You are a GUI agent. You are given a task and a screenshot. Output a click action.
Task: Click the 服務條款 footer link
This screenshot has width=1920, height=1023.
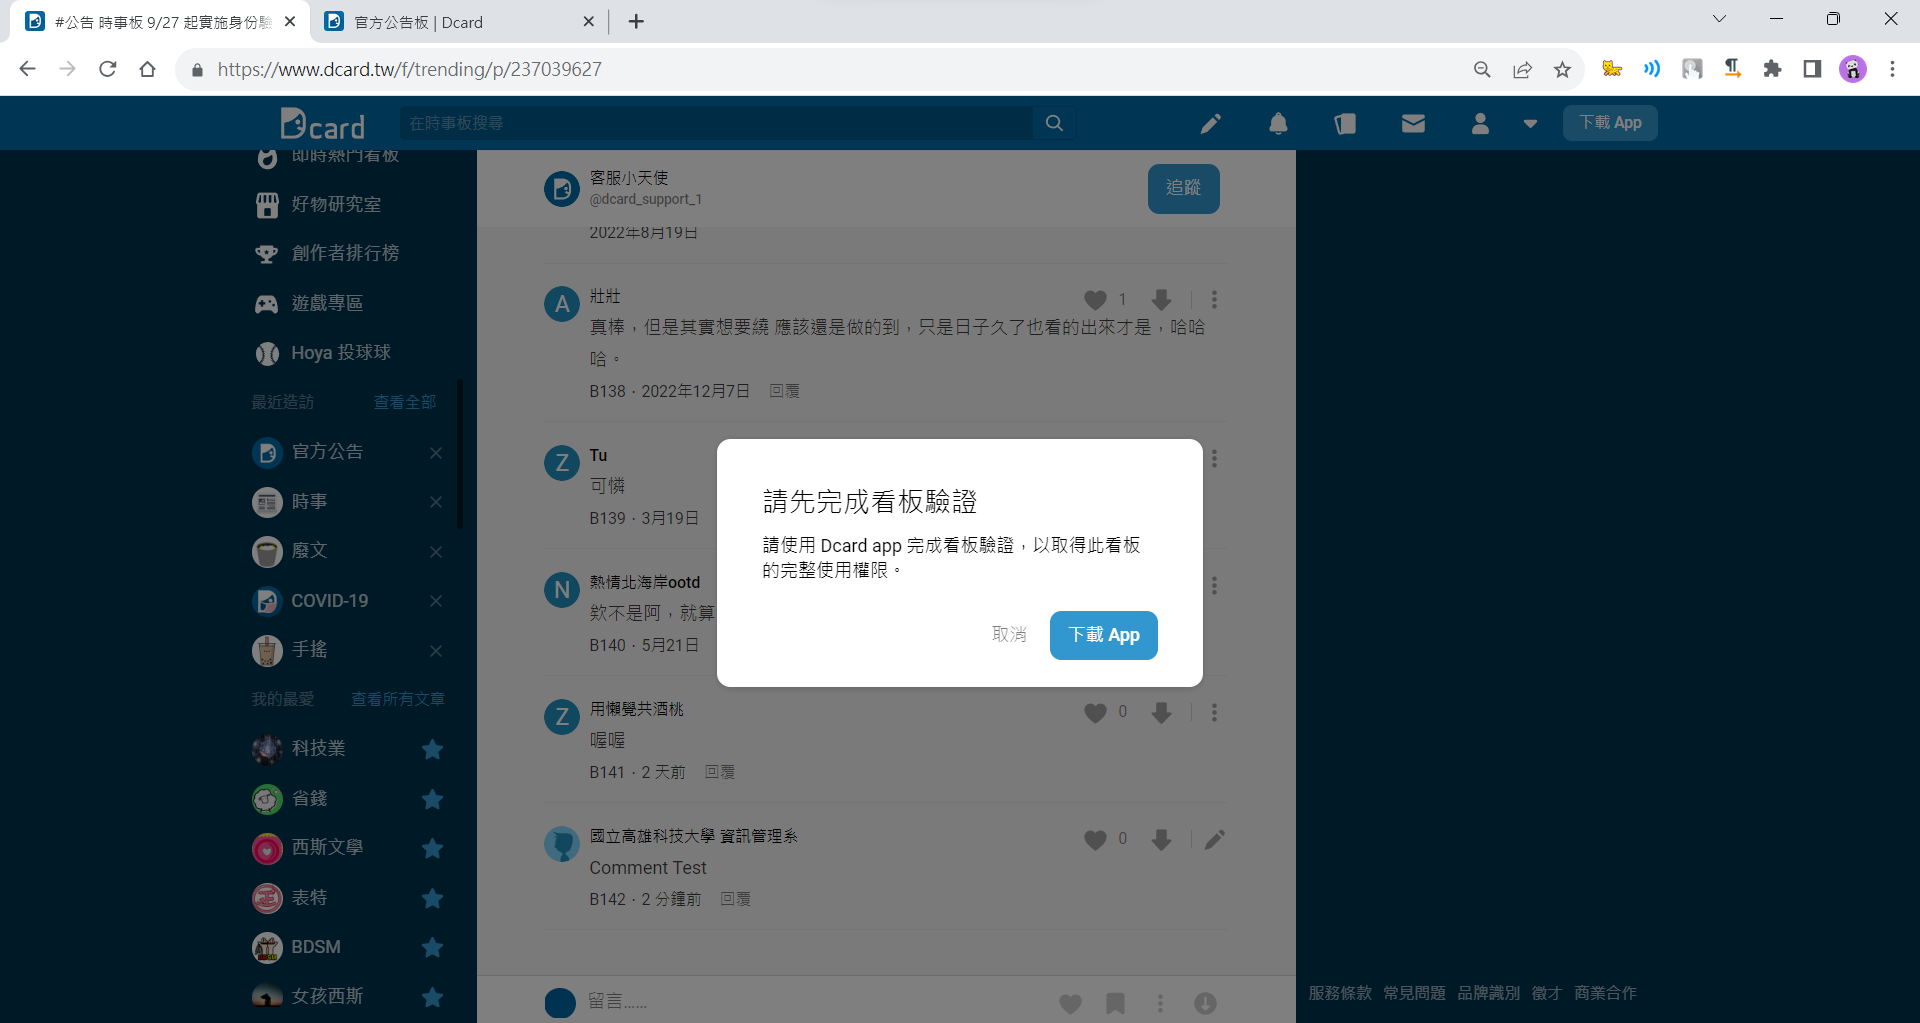pyautogui.click(x=1340, y=993)
